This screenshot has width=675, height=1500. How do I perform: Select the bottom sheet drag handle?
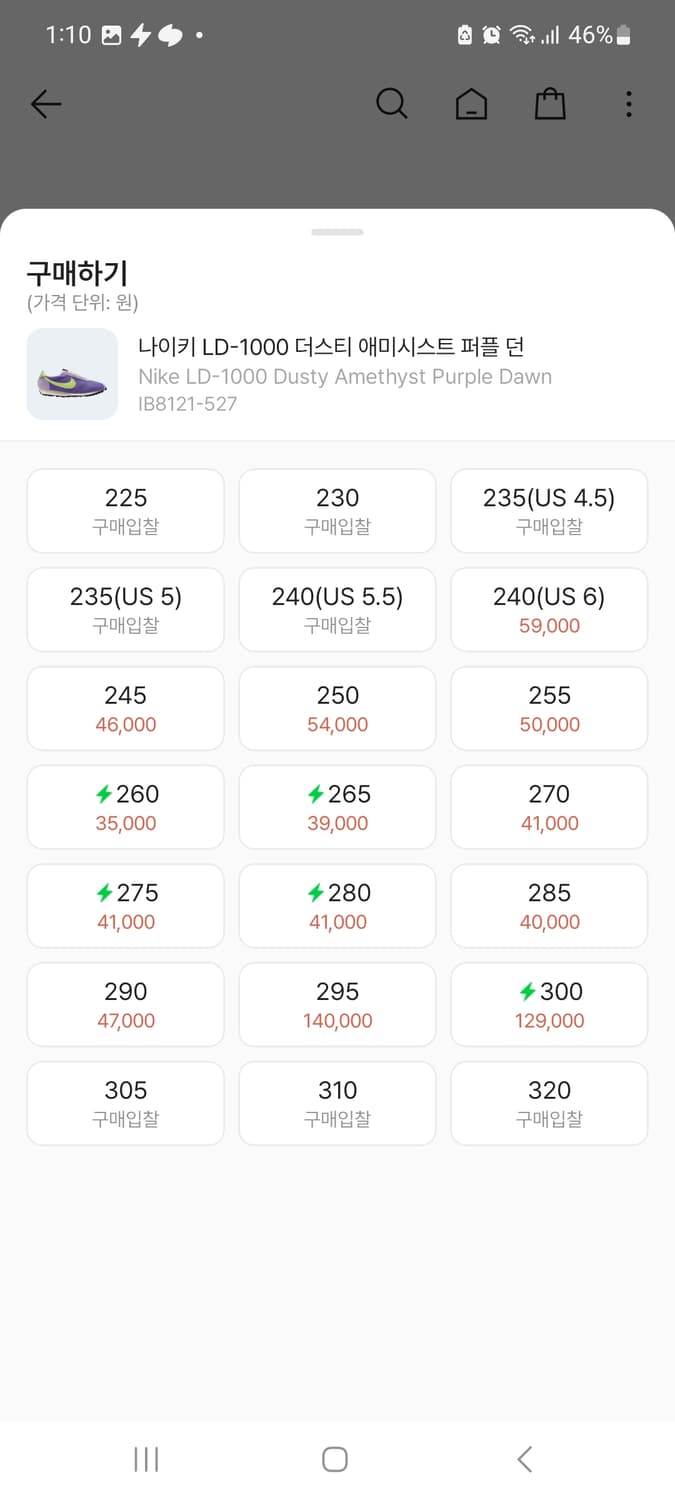click(337, 232)
